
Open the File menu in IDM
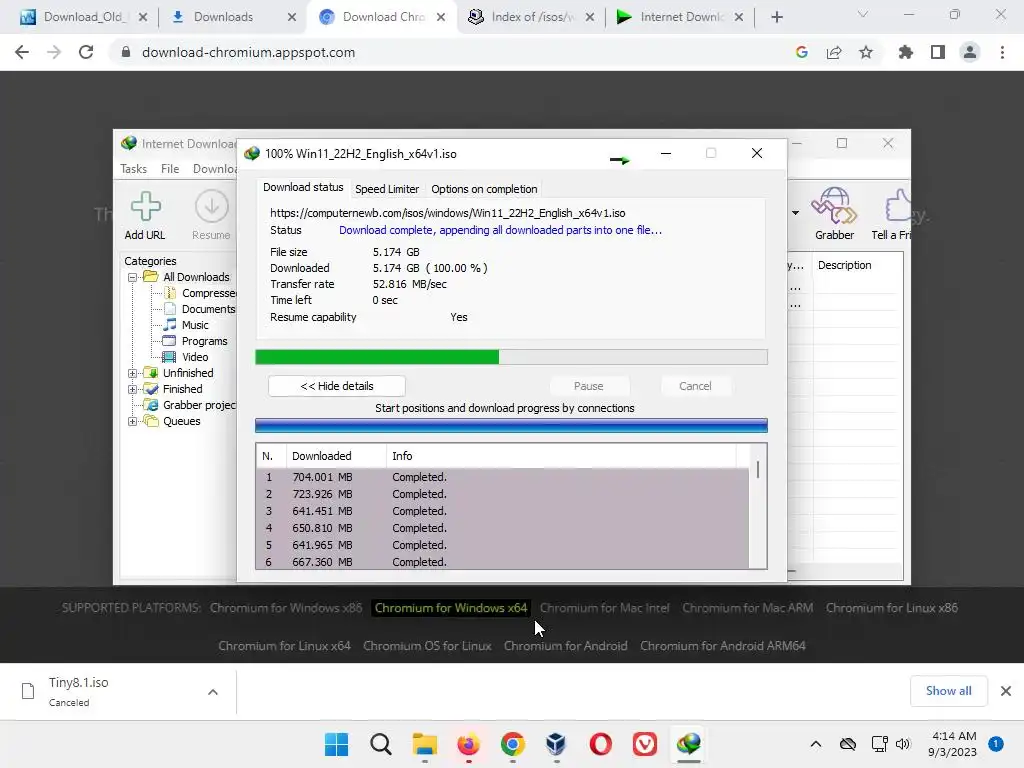coord(170,168)
